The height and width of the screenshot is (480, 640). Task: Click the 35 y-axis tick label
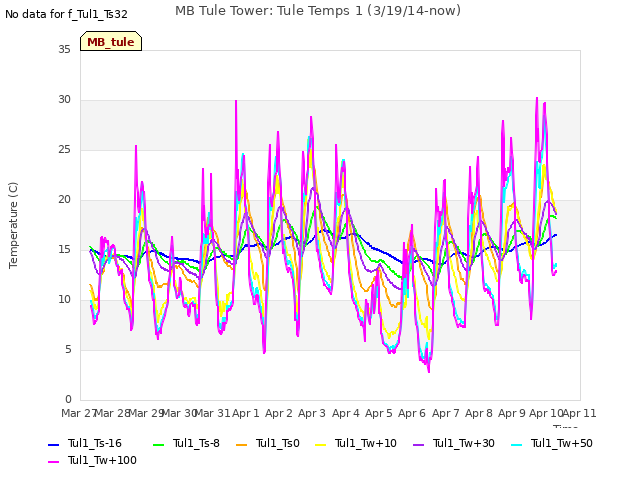point(64,49)
